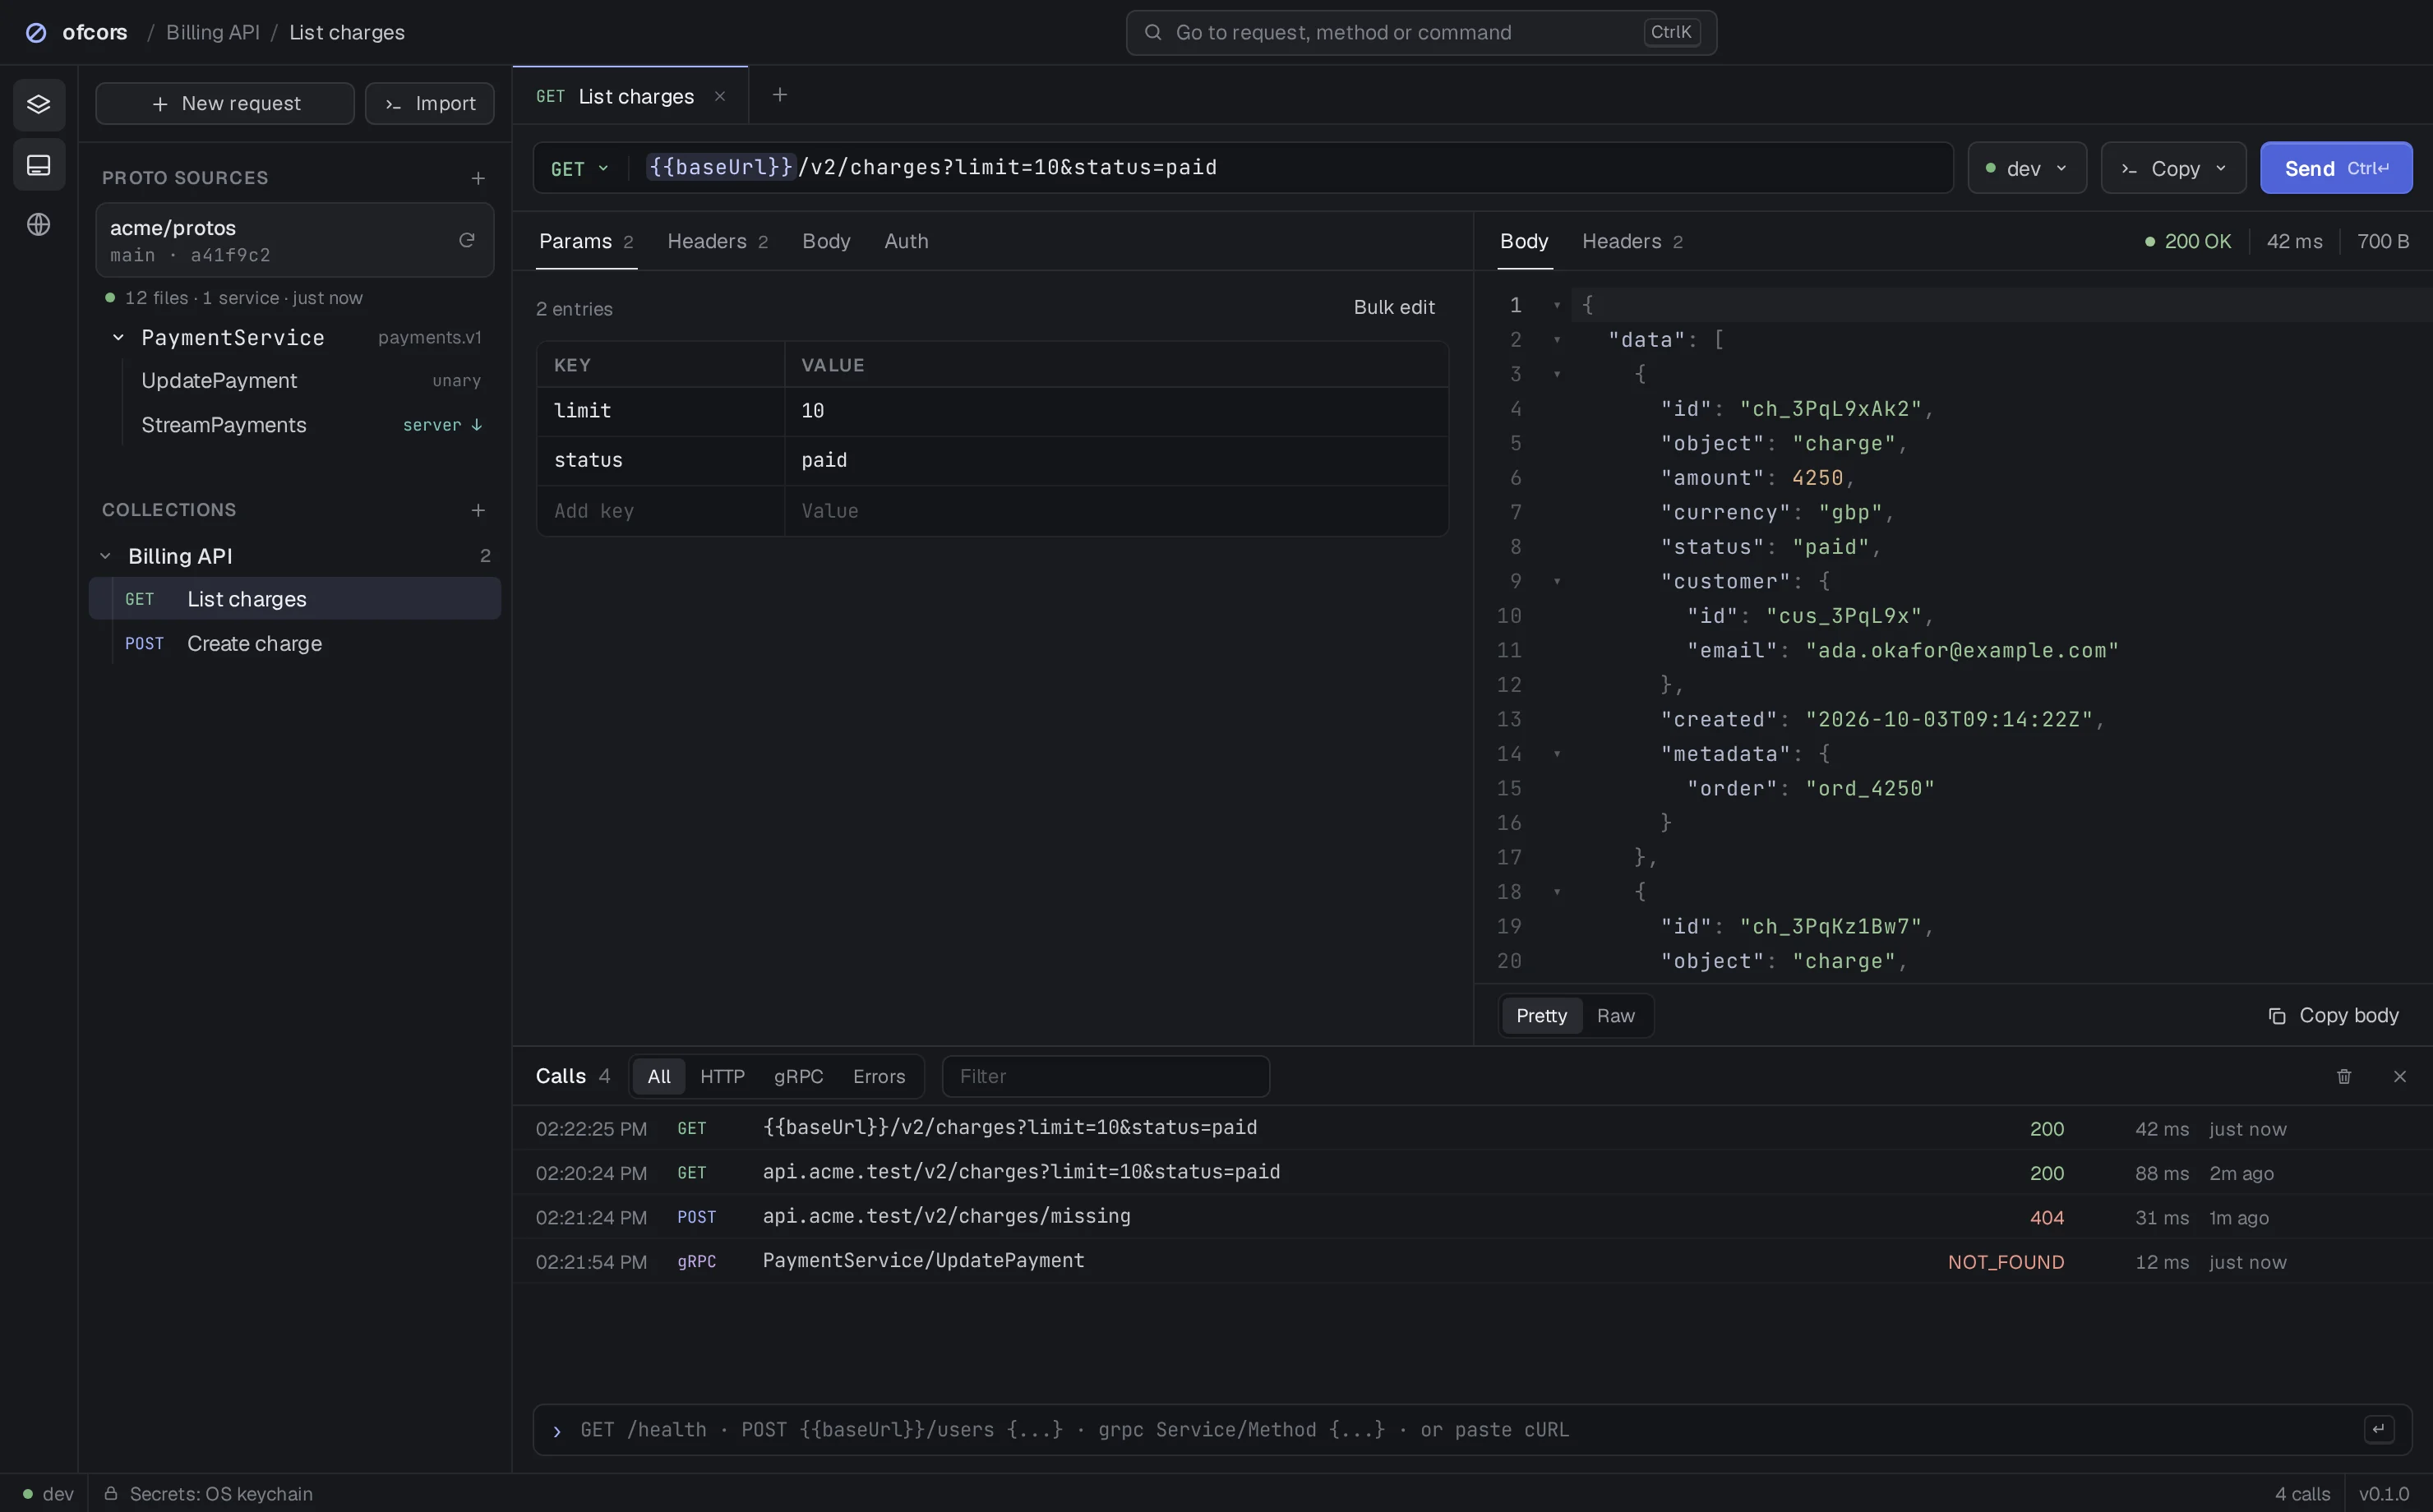Open the dev environment dropdown
This screenshot has width=2433, height=1512.
point(2027,168)
